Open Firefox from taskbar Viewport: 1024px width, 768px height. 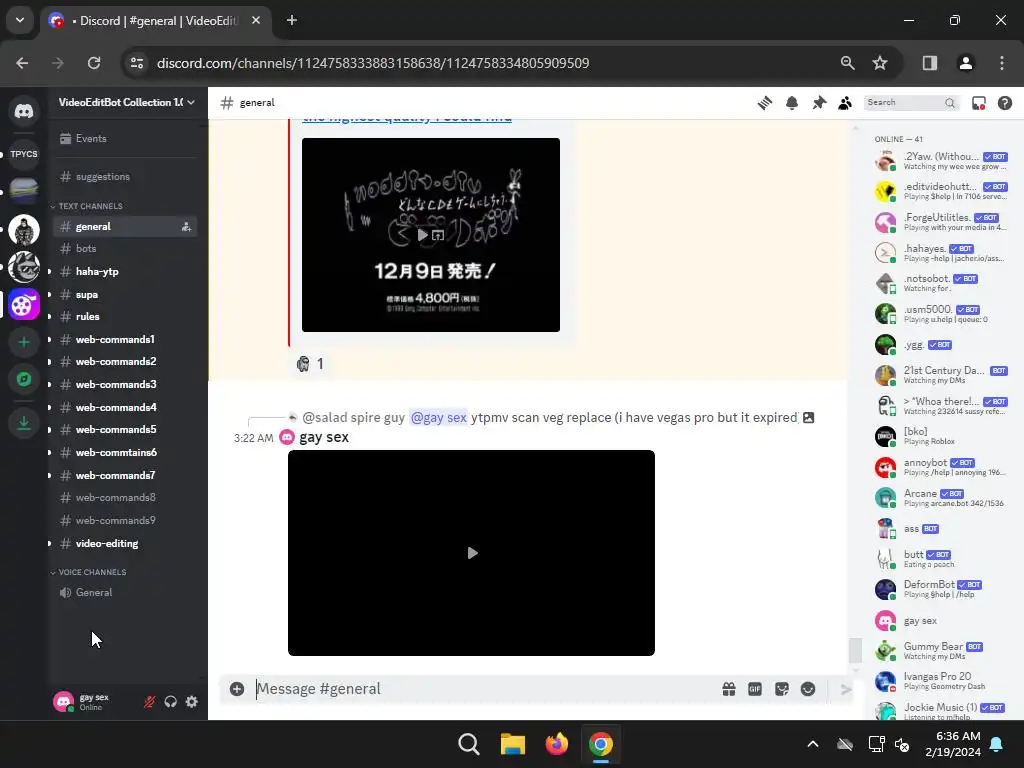click(x=556, y=744)
